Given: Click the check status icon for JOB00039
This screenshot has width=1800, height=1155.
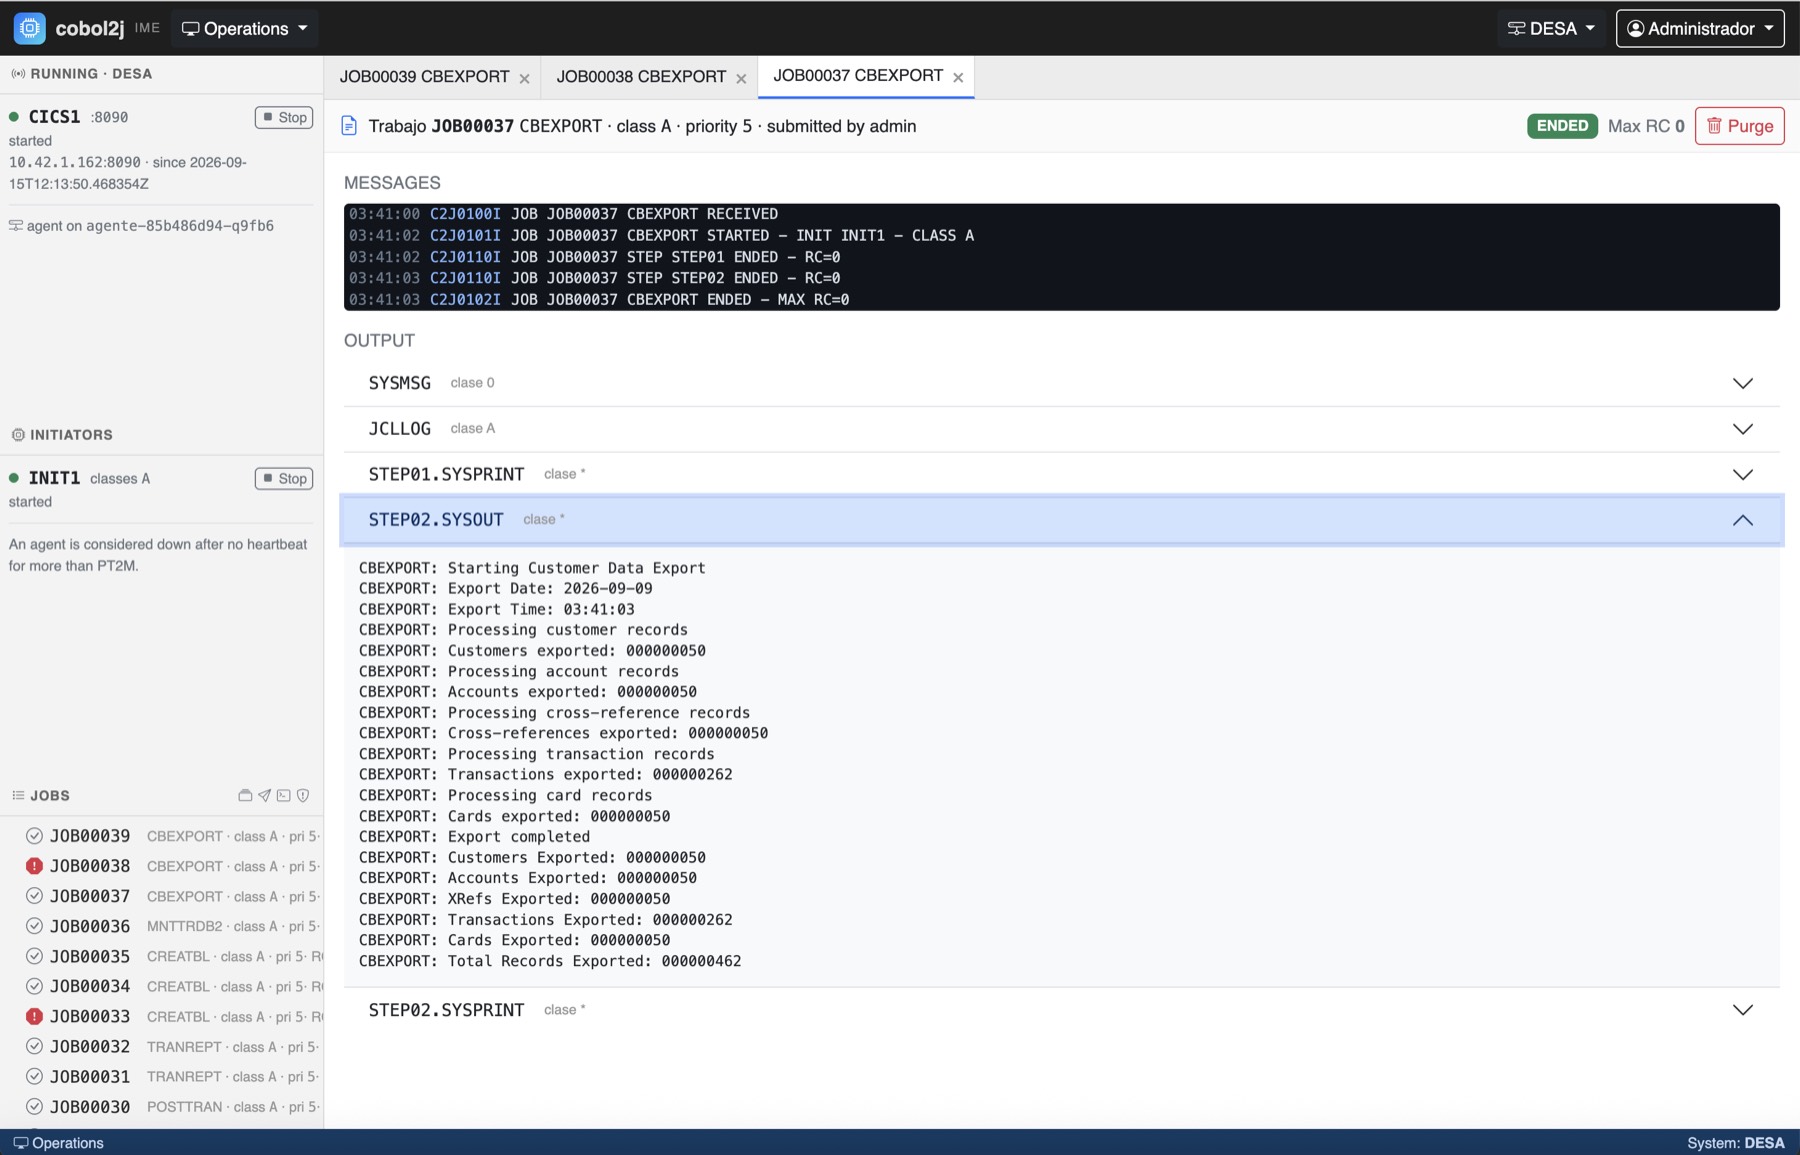Looking at the screenshot, I should pos(34,836).
